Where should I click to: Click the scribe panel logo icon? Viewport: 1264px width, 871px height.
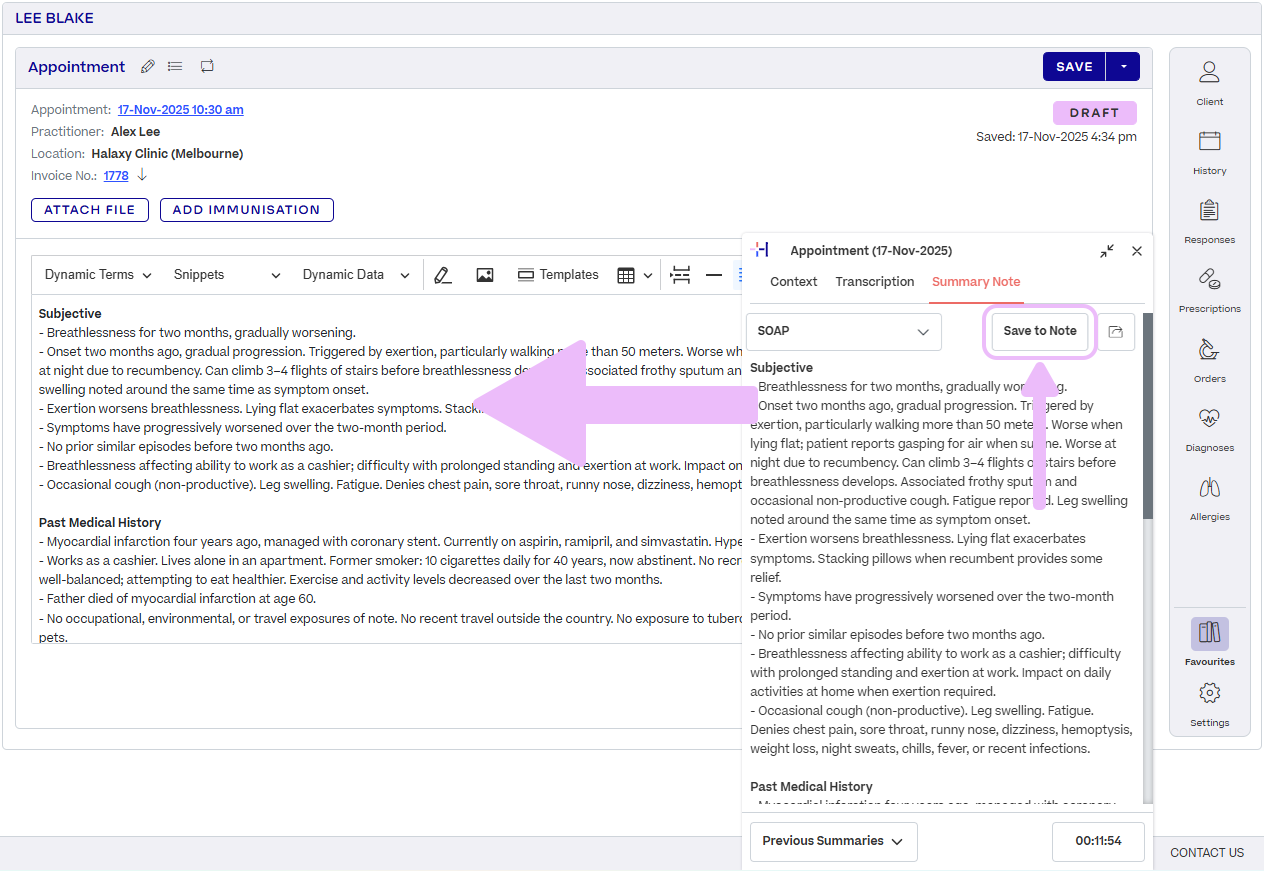point(760,250)
